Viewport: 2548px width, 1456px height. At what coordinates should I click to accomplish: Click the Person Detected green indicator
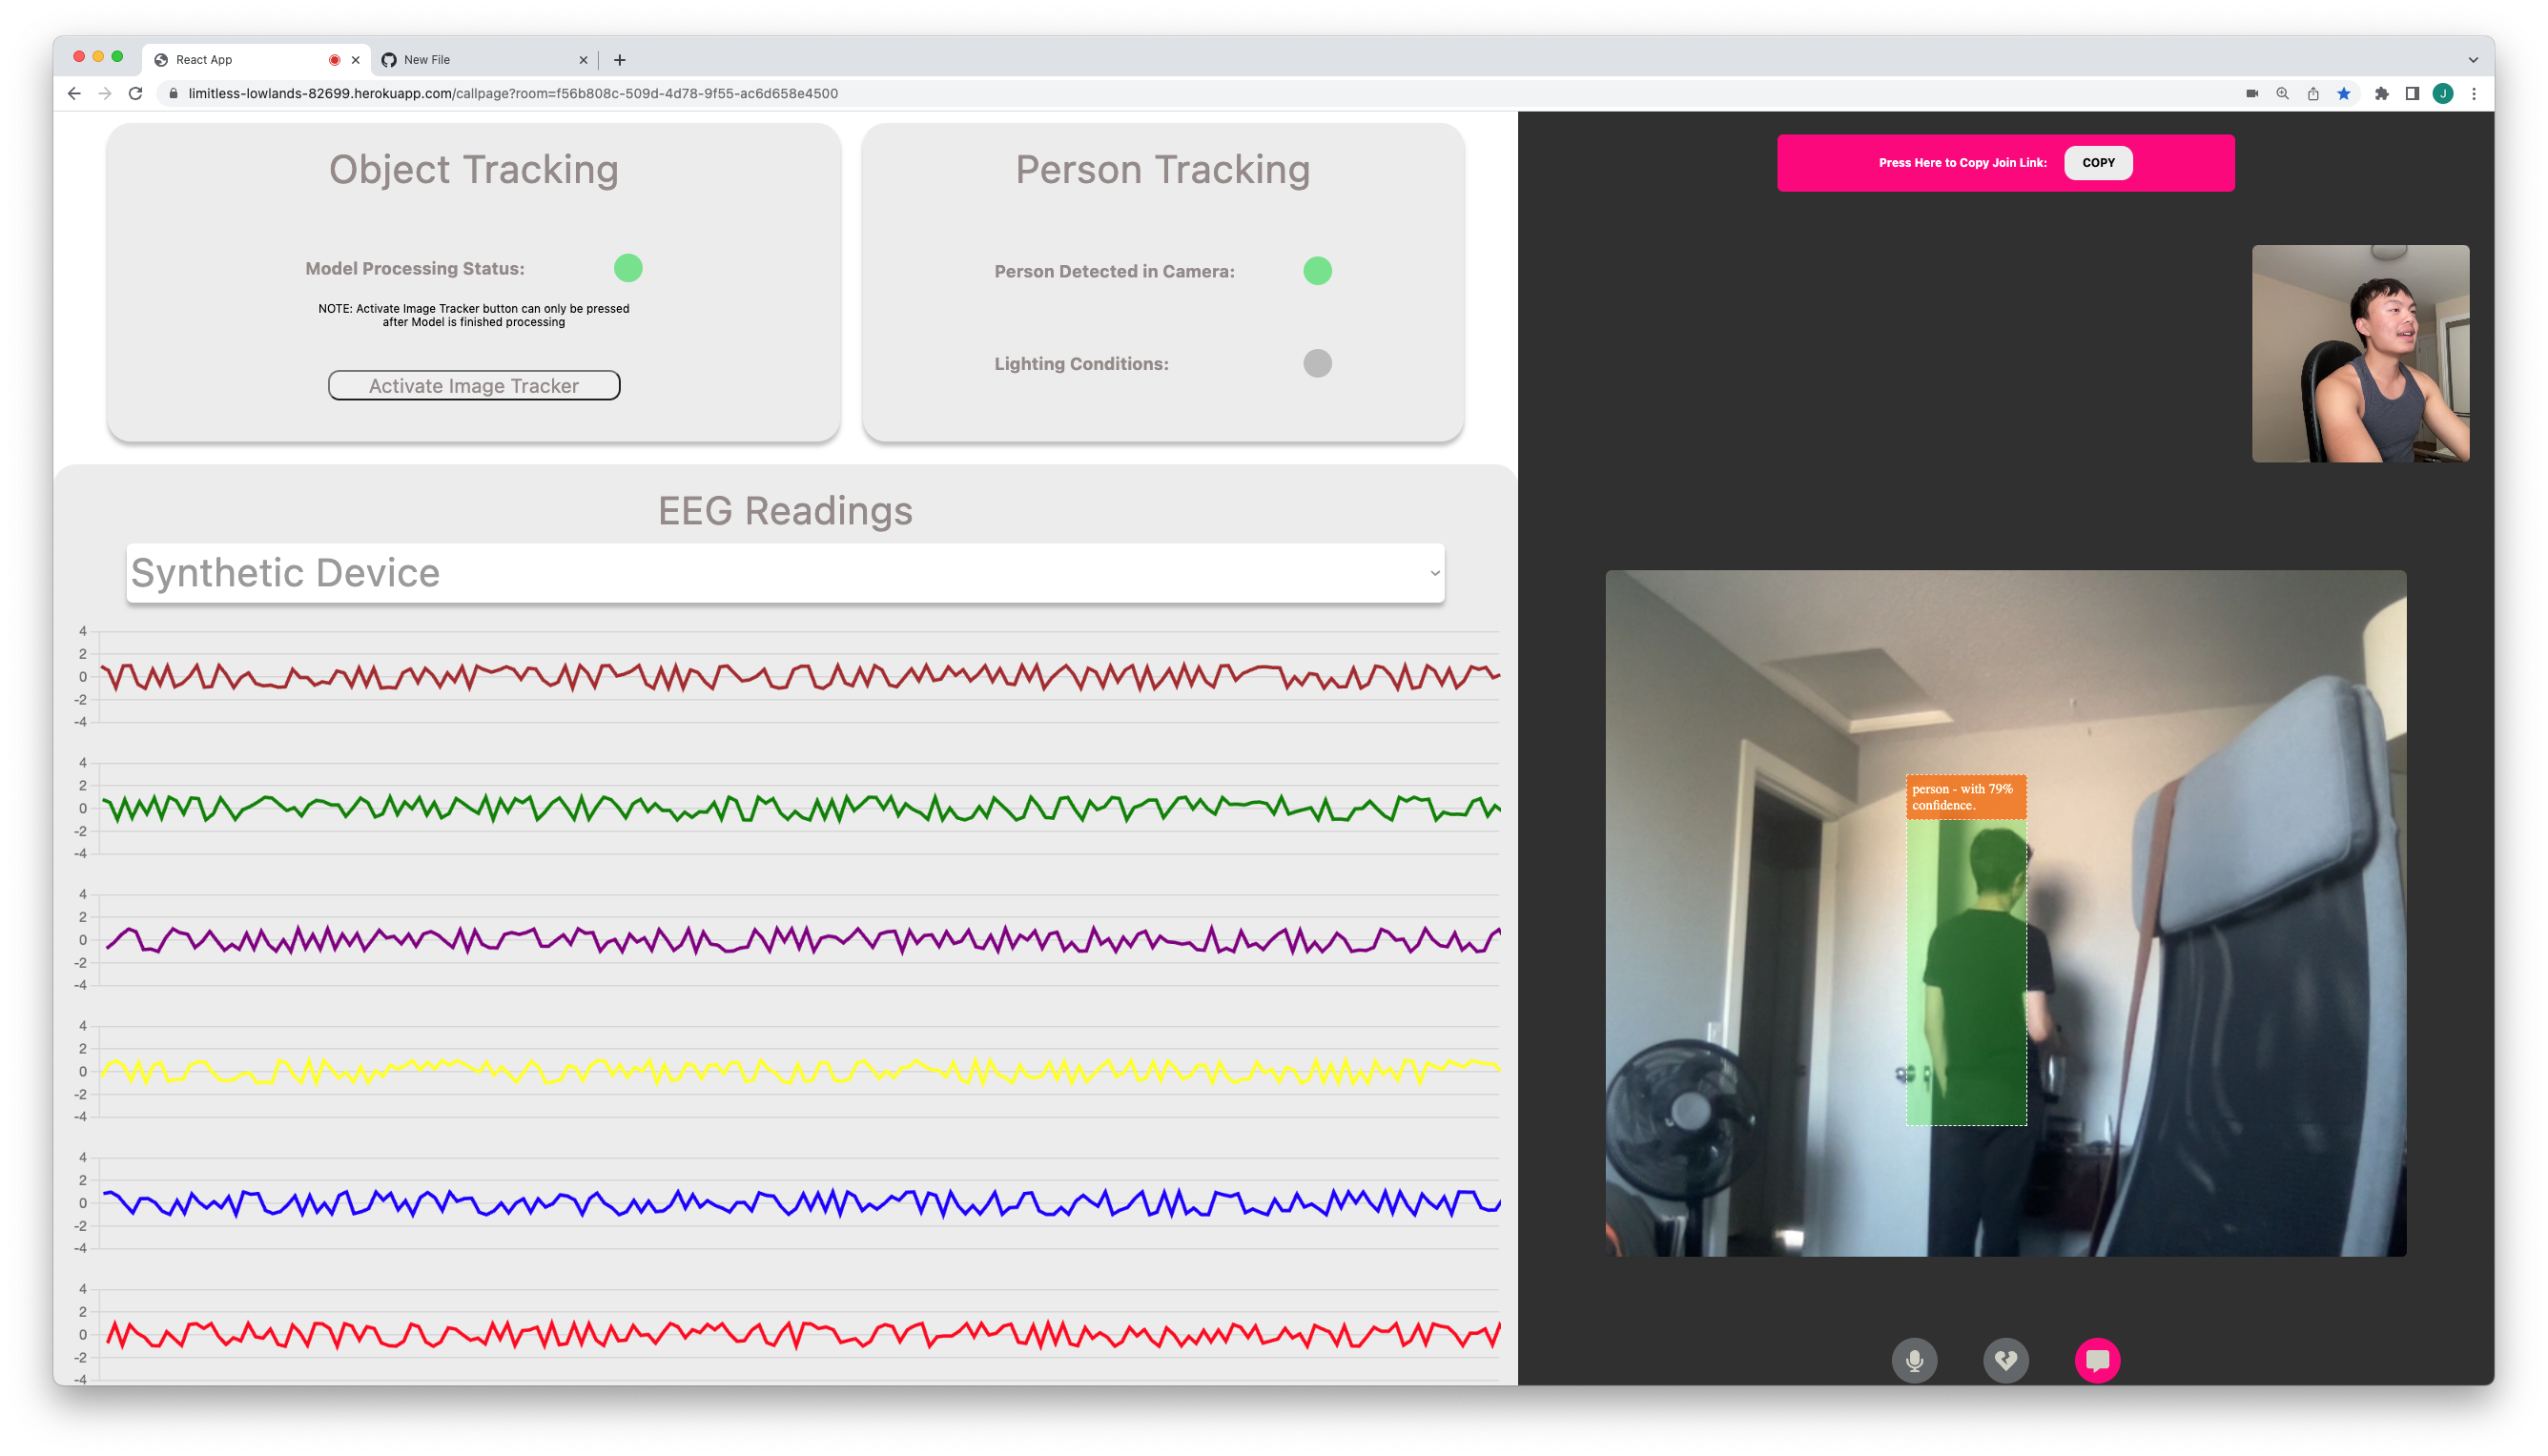(x=1317, y=271)
